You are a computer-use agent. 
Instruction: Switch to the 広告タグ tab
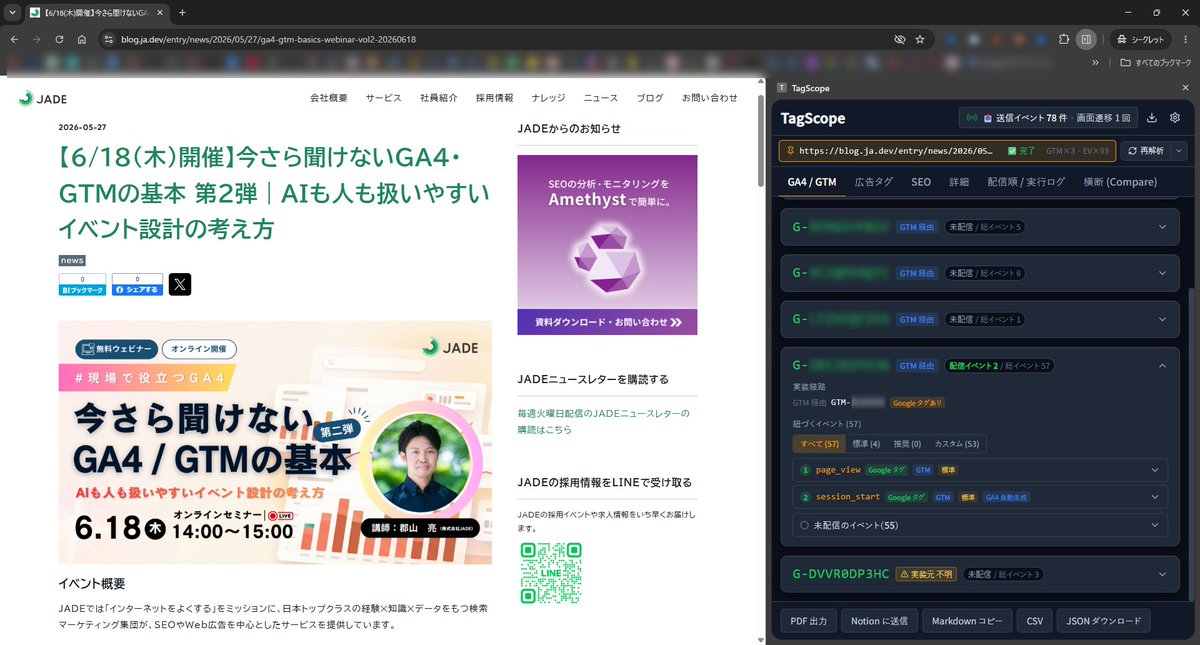tap(874, 182)
